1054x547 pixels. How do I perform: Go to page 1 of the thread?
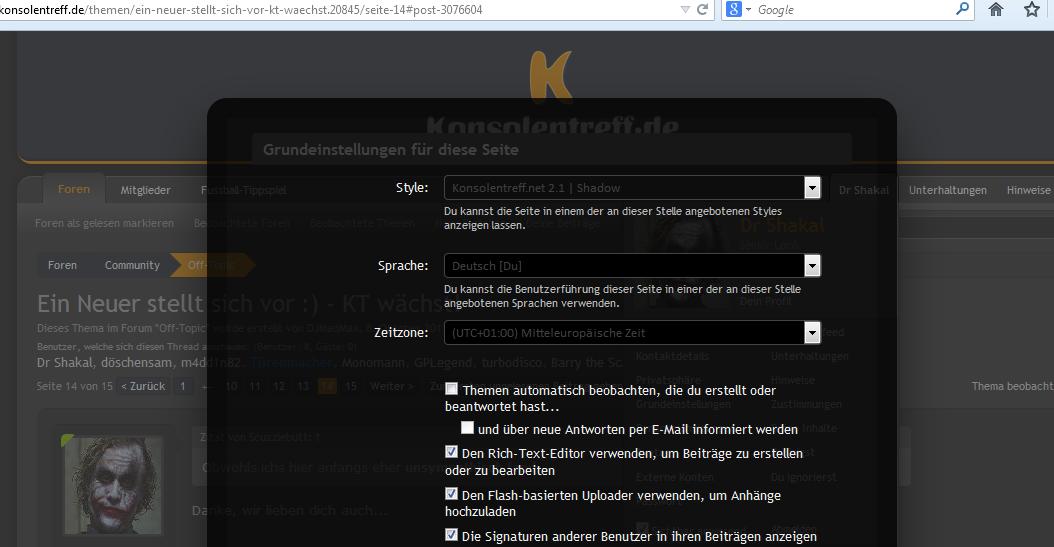[x=182, y=386]
